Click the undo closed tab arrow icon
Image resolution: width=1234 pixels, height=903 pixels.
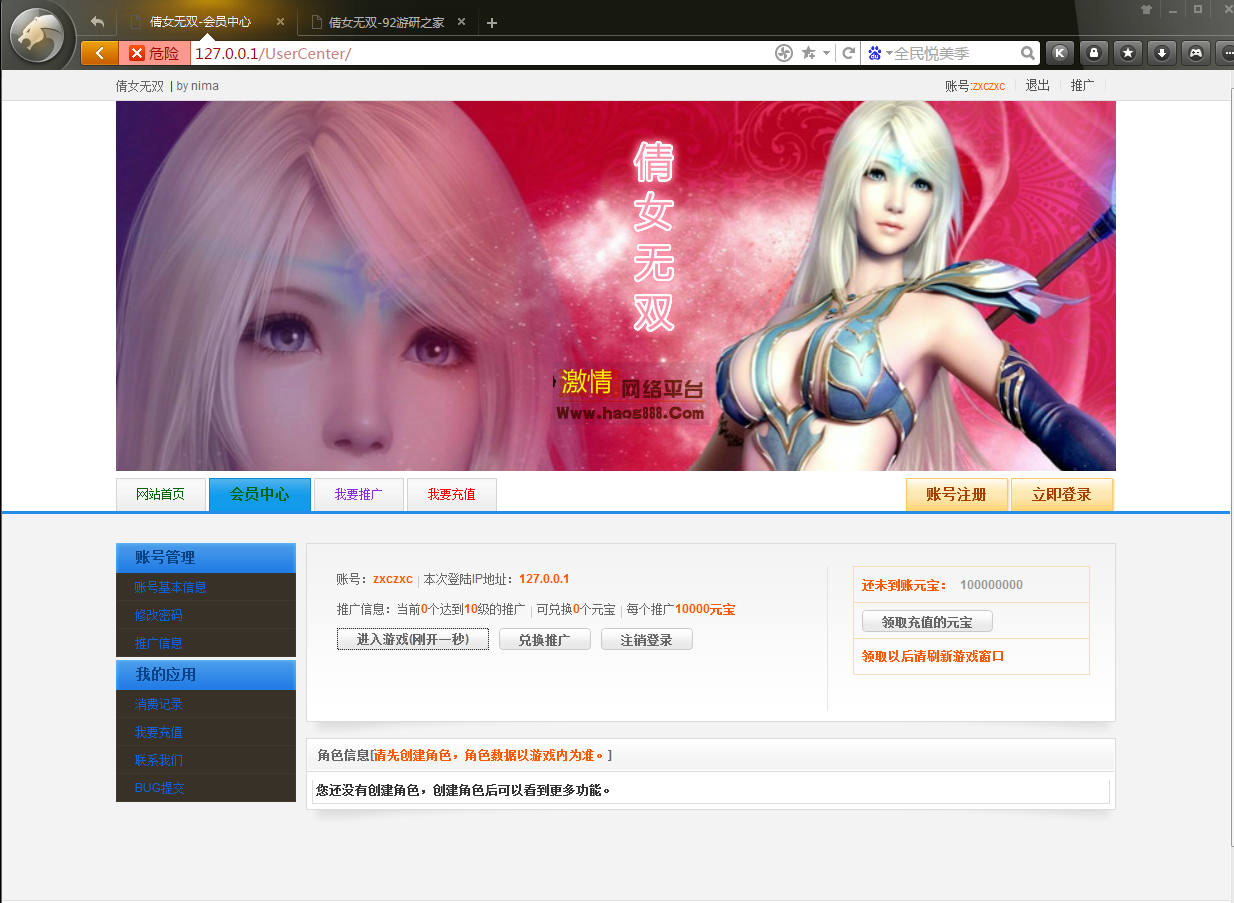[97, 22]
